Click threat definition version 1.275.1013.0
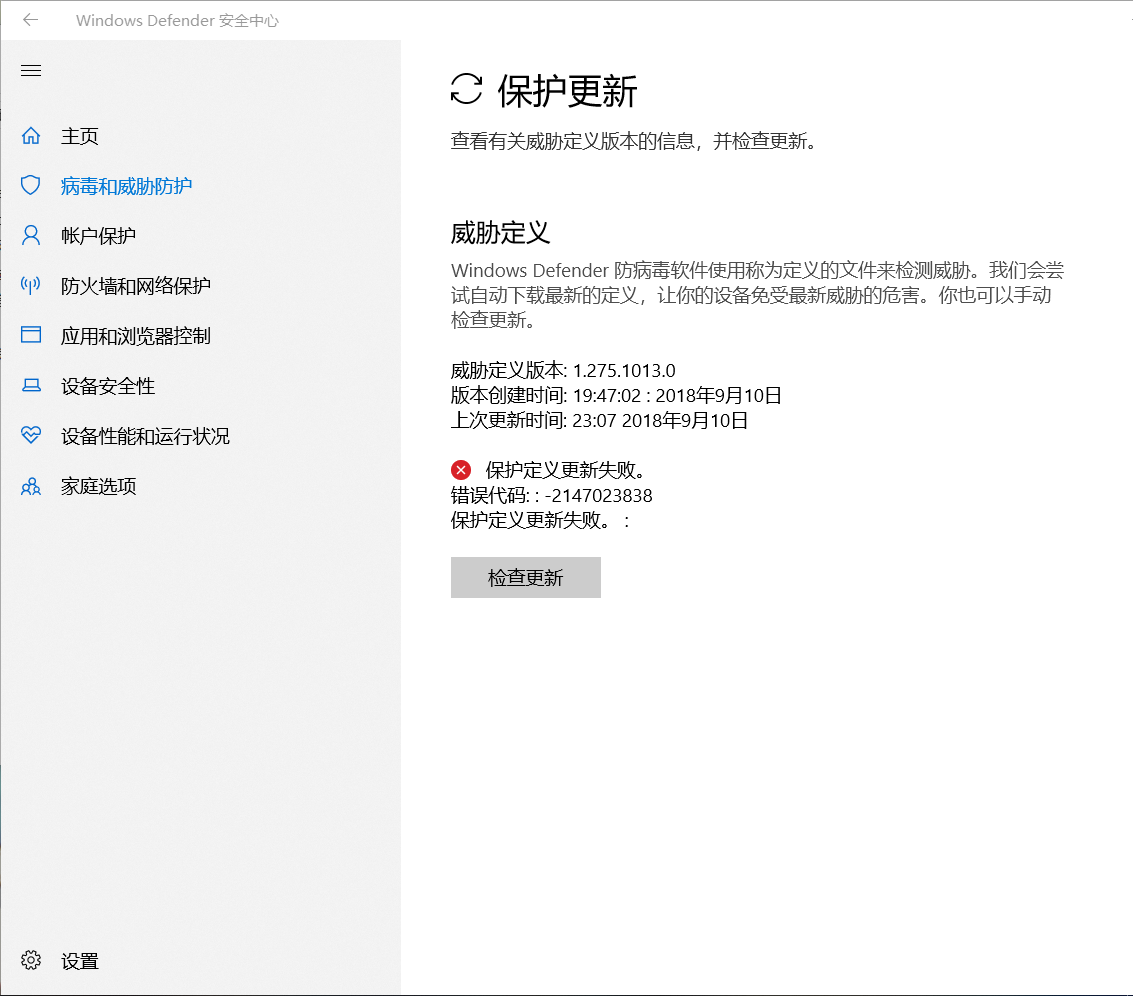Screen dimensions: 1133x996 (563, 370)
